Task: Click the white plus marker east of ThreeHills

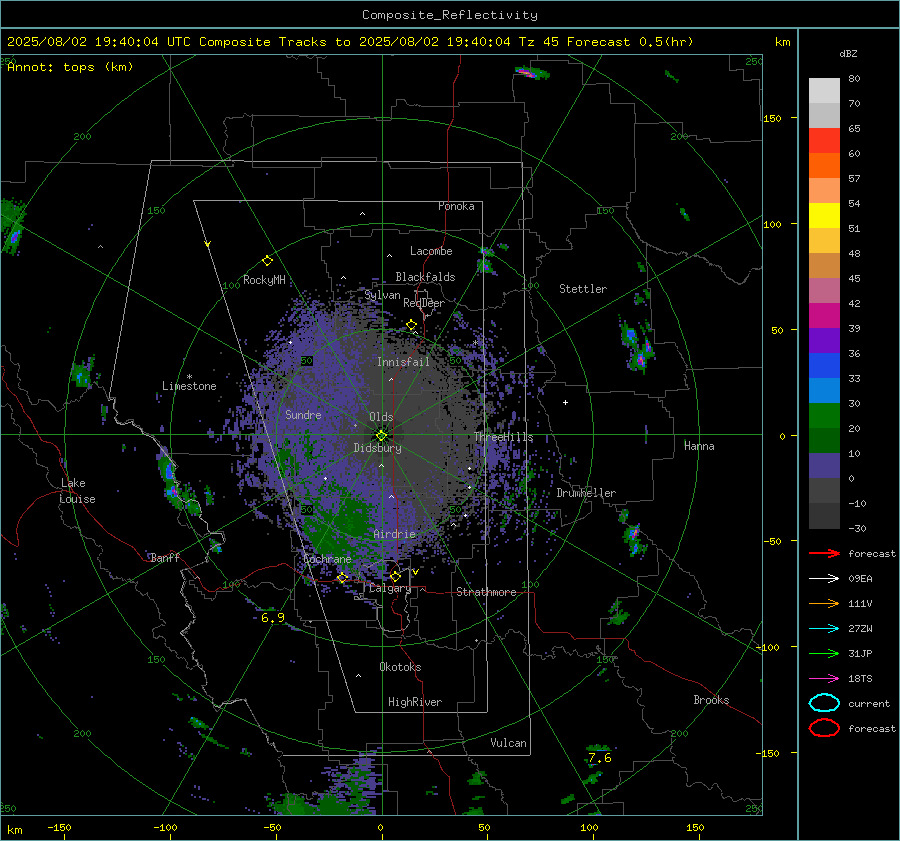Action: click(x=565, y=402)
